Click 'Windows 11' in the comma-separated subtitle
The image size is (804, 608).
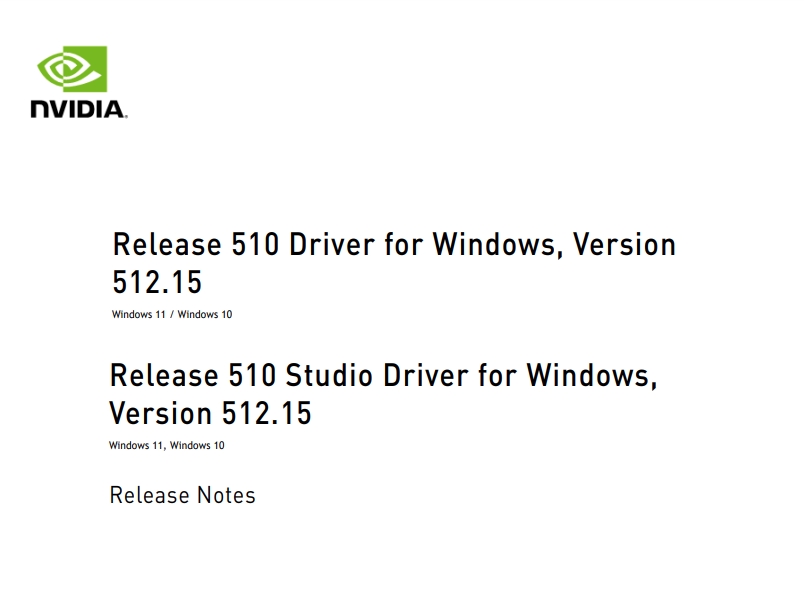point(136,445)
